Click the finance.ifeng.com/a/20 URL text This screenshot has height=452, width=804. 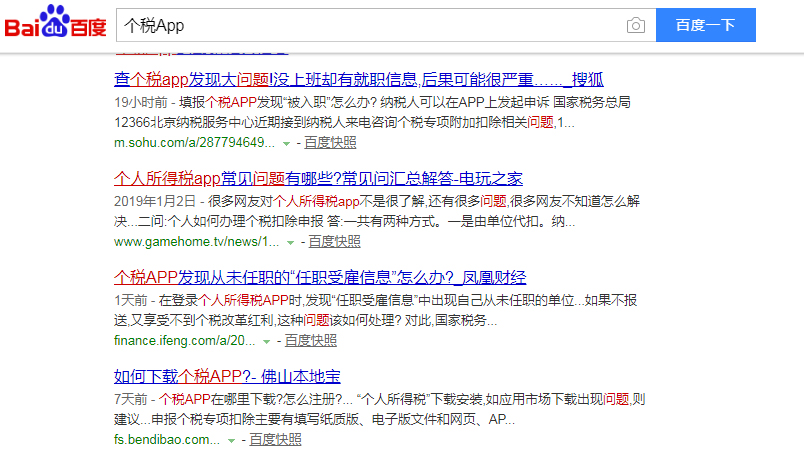[185, 340]
